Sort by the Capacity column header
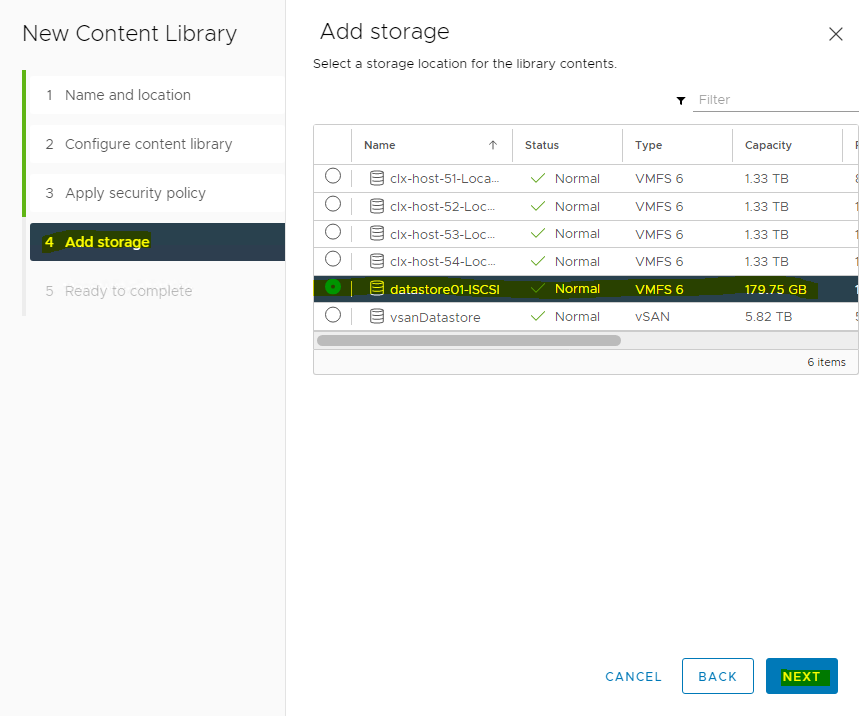The height and width of the screenshot is (716, 861). tap(768, 145)
